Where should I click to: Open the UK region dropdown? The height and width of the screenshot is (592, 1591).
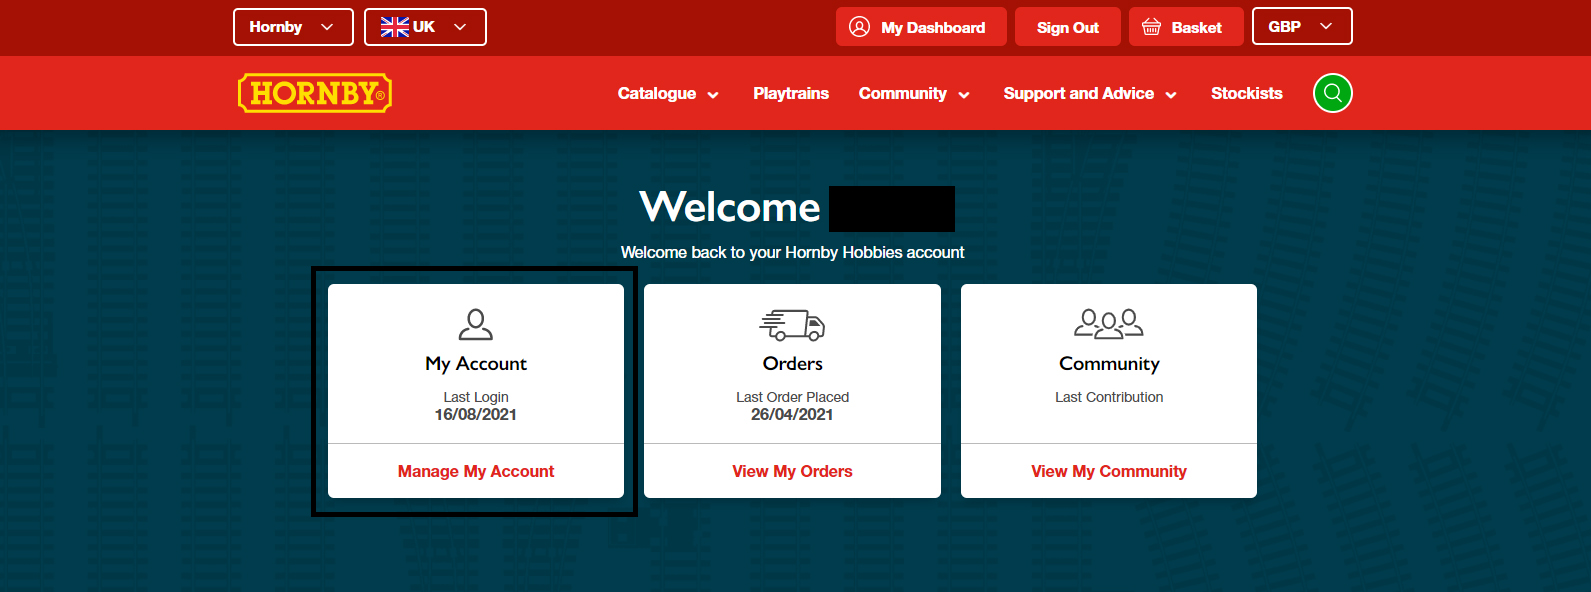[x=425, y=27]
